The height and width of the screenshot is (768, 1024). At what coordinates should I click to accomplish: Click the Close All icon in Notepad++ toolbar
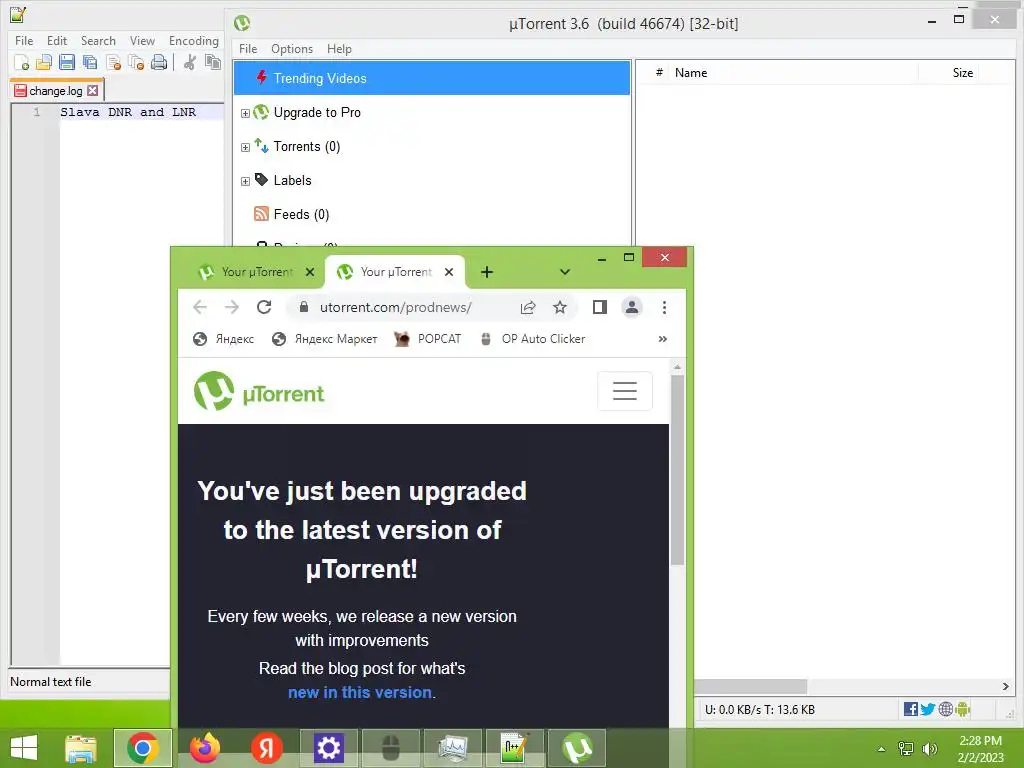point(136,62)
